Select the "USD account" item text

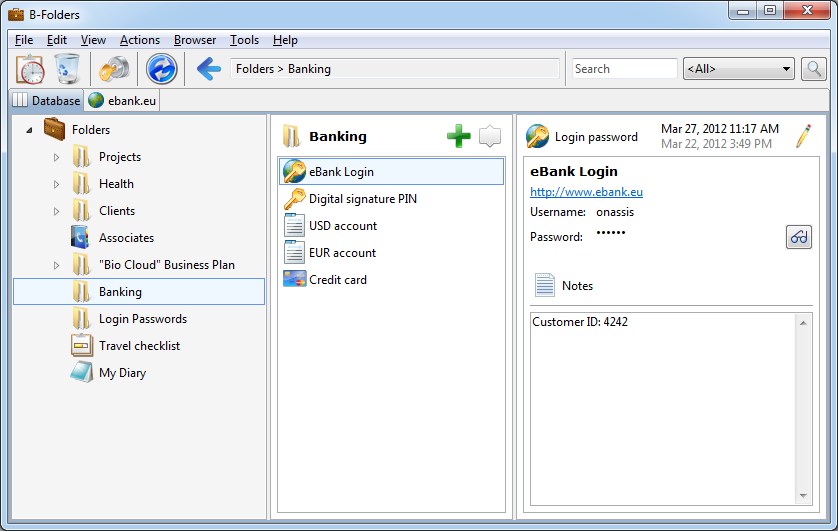point(343,225)
